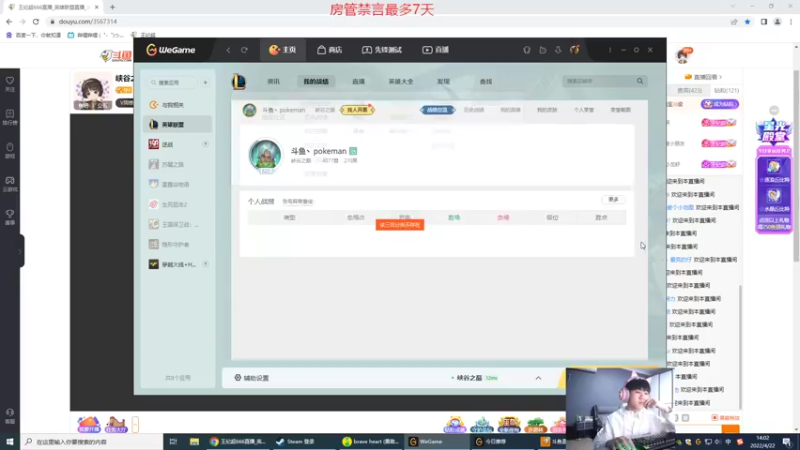Viewport: 800px width, 450px height.
Task: Open the Windows Start menu
Action: pyautogui.click(x=10, y=442)
